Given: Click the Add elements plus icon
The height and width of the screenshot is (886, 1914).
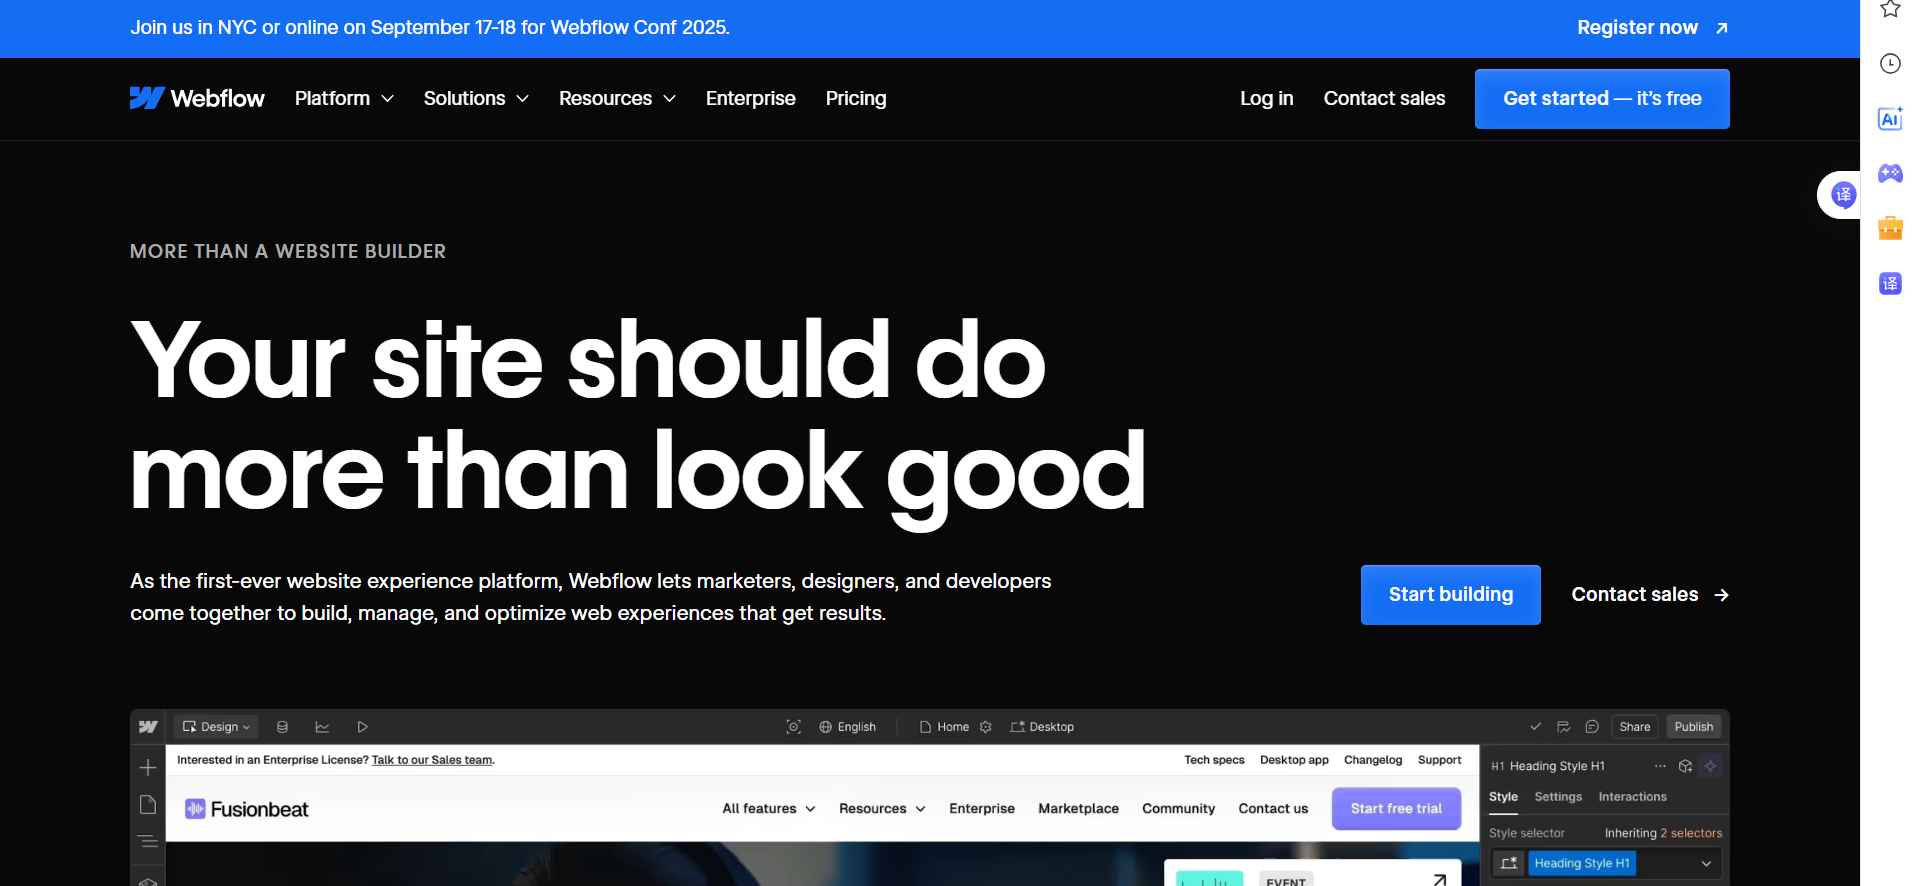Looking at the screenshot, I should tap(148, 768).
